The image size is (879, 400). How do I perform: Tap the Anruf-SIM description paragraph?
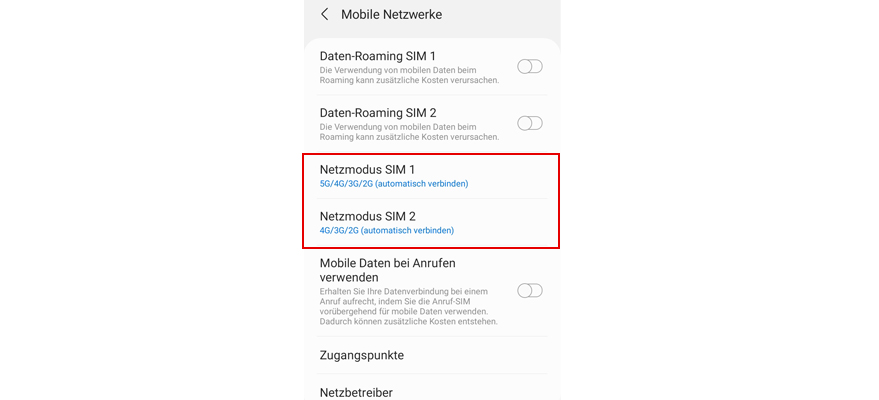click(409, 306)
